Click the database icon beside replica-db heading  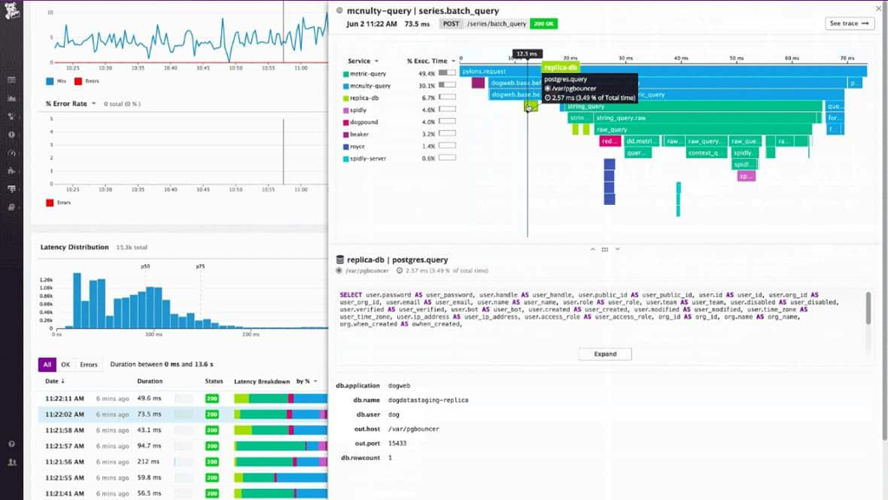tap(340, 260)
